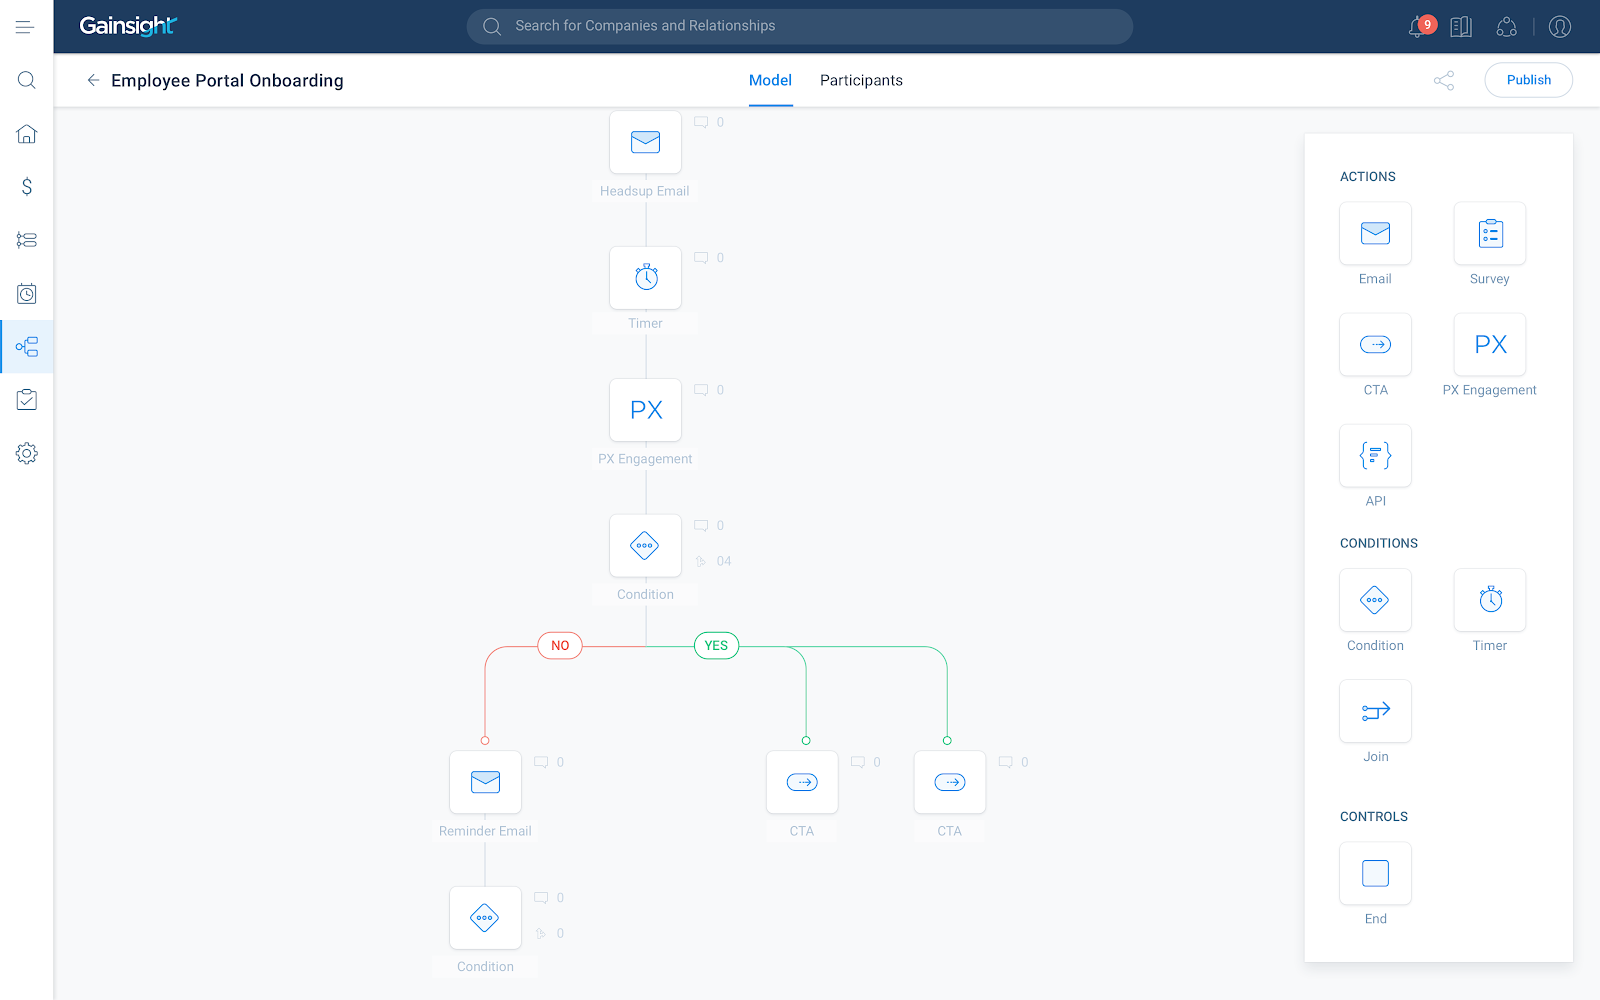Click the share icon next to Publish
This screenshot has width=1600, height=1000.
(x=1443, y=80)
